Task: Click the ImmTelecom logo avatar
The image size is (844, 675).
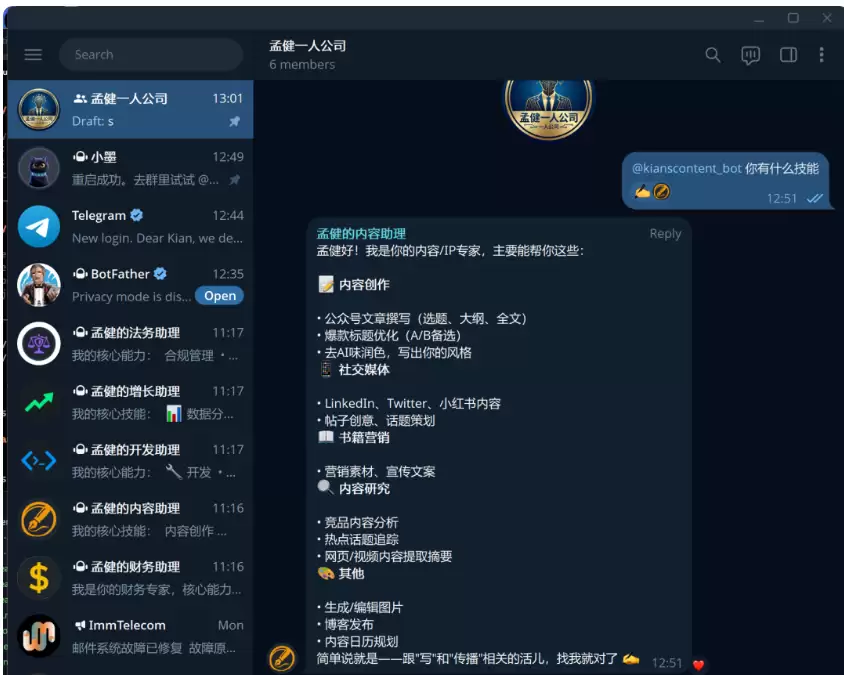Action: [x=39, y=636]
